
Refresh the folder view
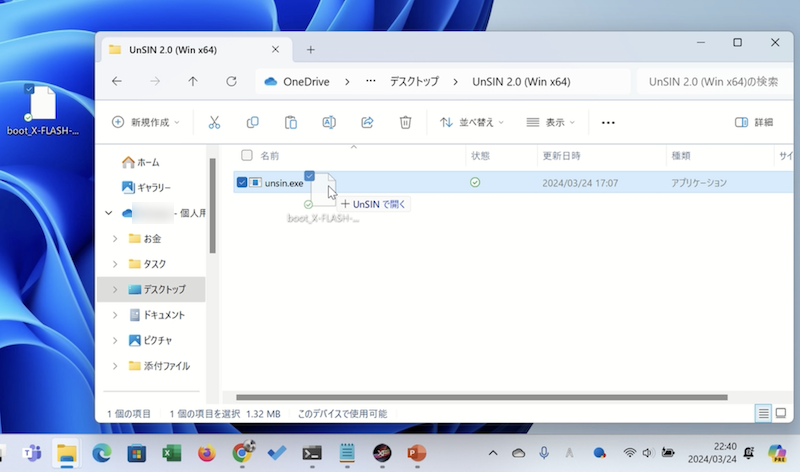pyautogui.click(x=231, y=81)
